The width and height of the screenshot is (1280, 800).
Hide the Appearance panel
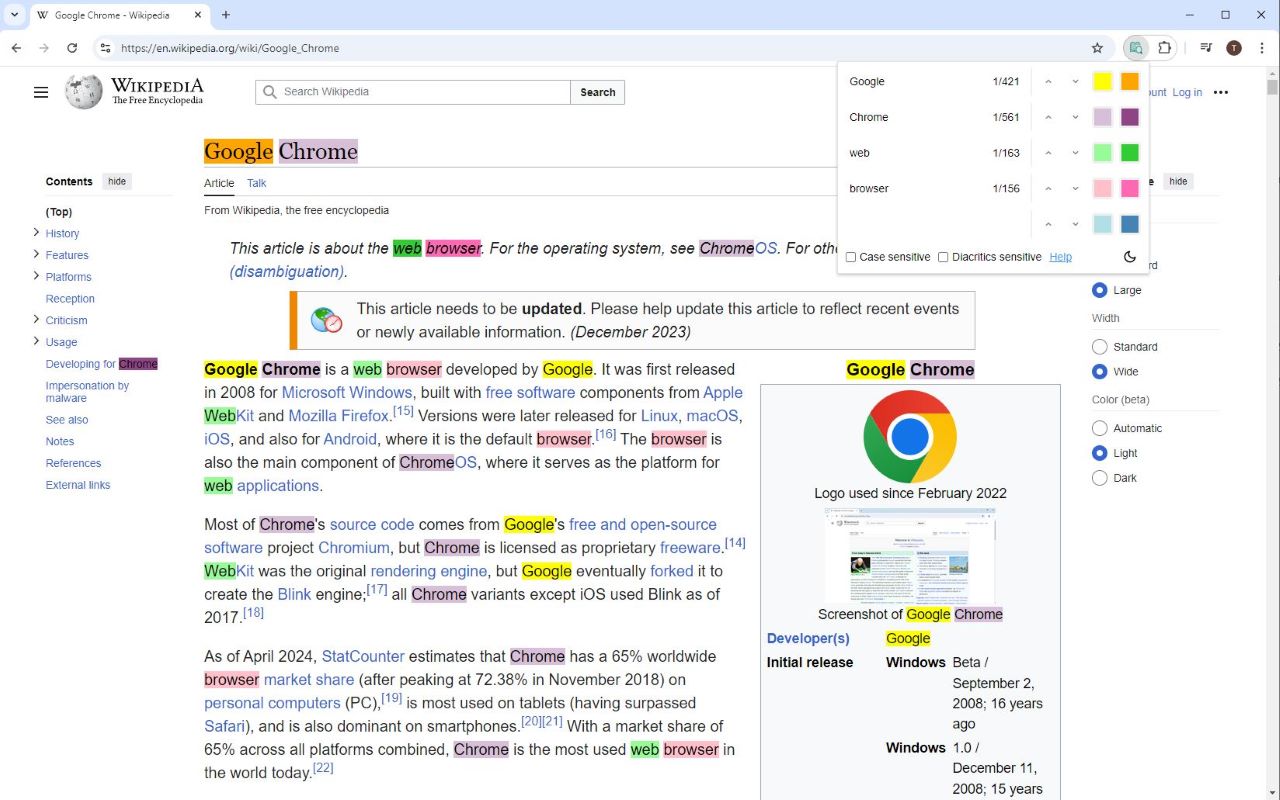pos(1178,182)
